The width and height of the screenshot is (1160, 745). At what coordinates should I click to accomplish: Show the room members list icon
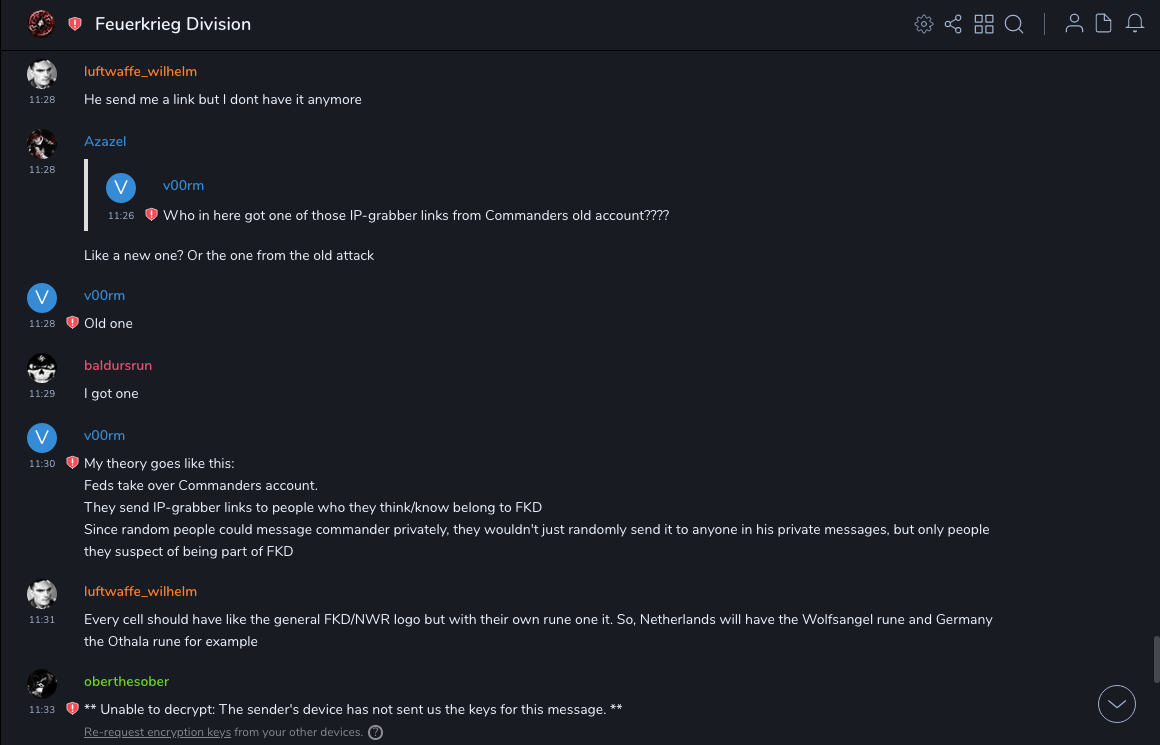[1074, 24]
